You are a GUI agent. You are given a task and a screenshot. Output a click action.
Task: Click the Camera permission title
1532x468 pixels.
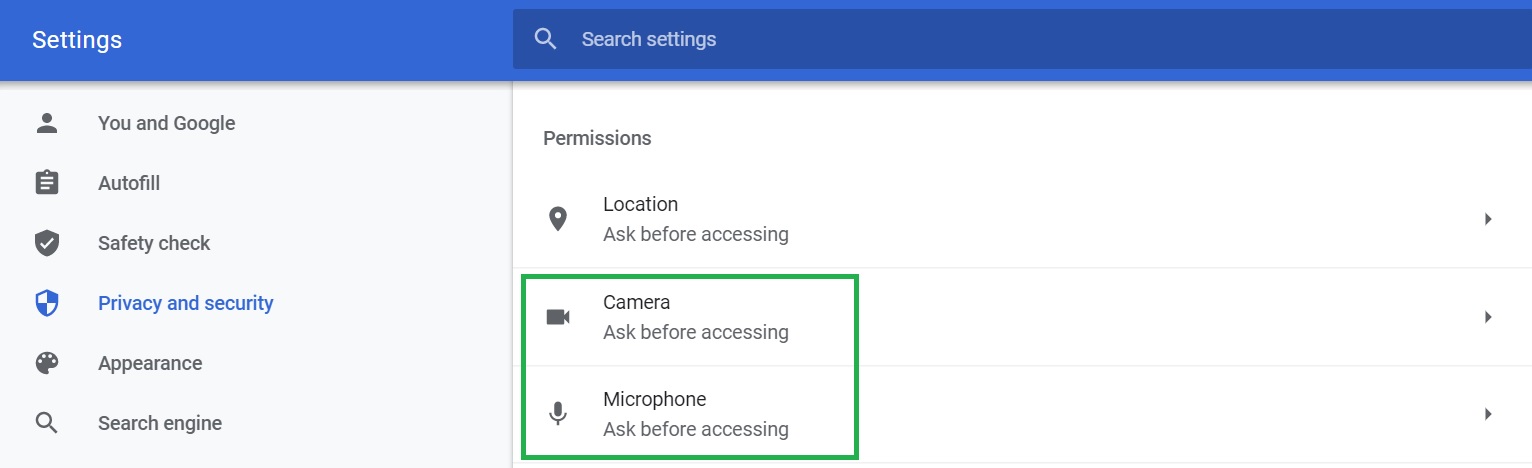coord(636,302)
